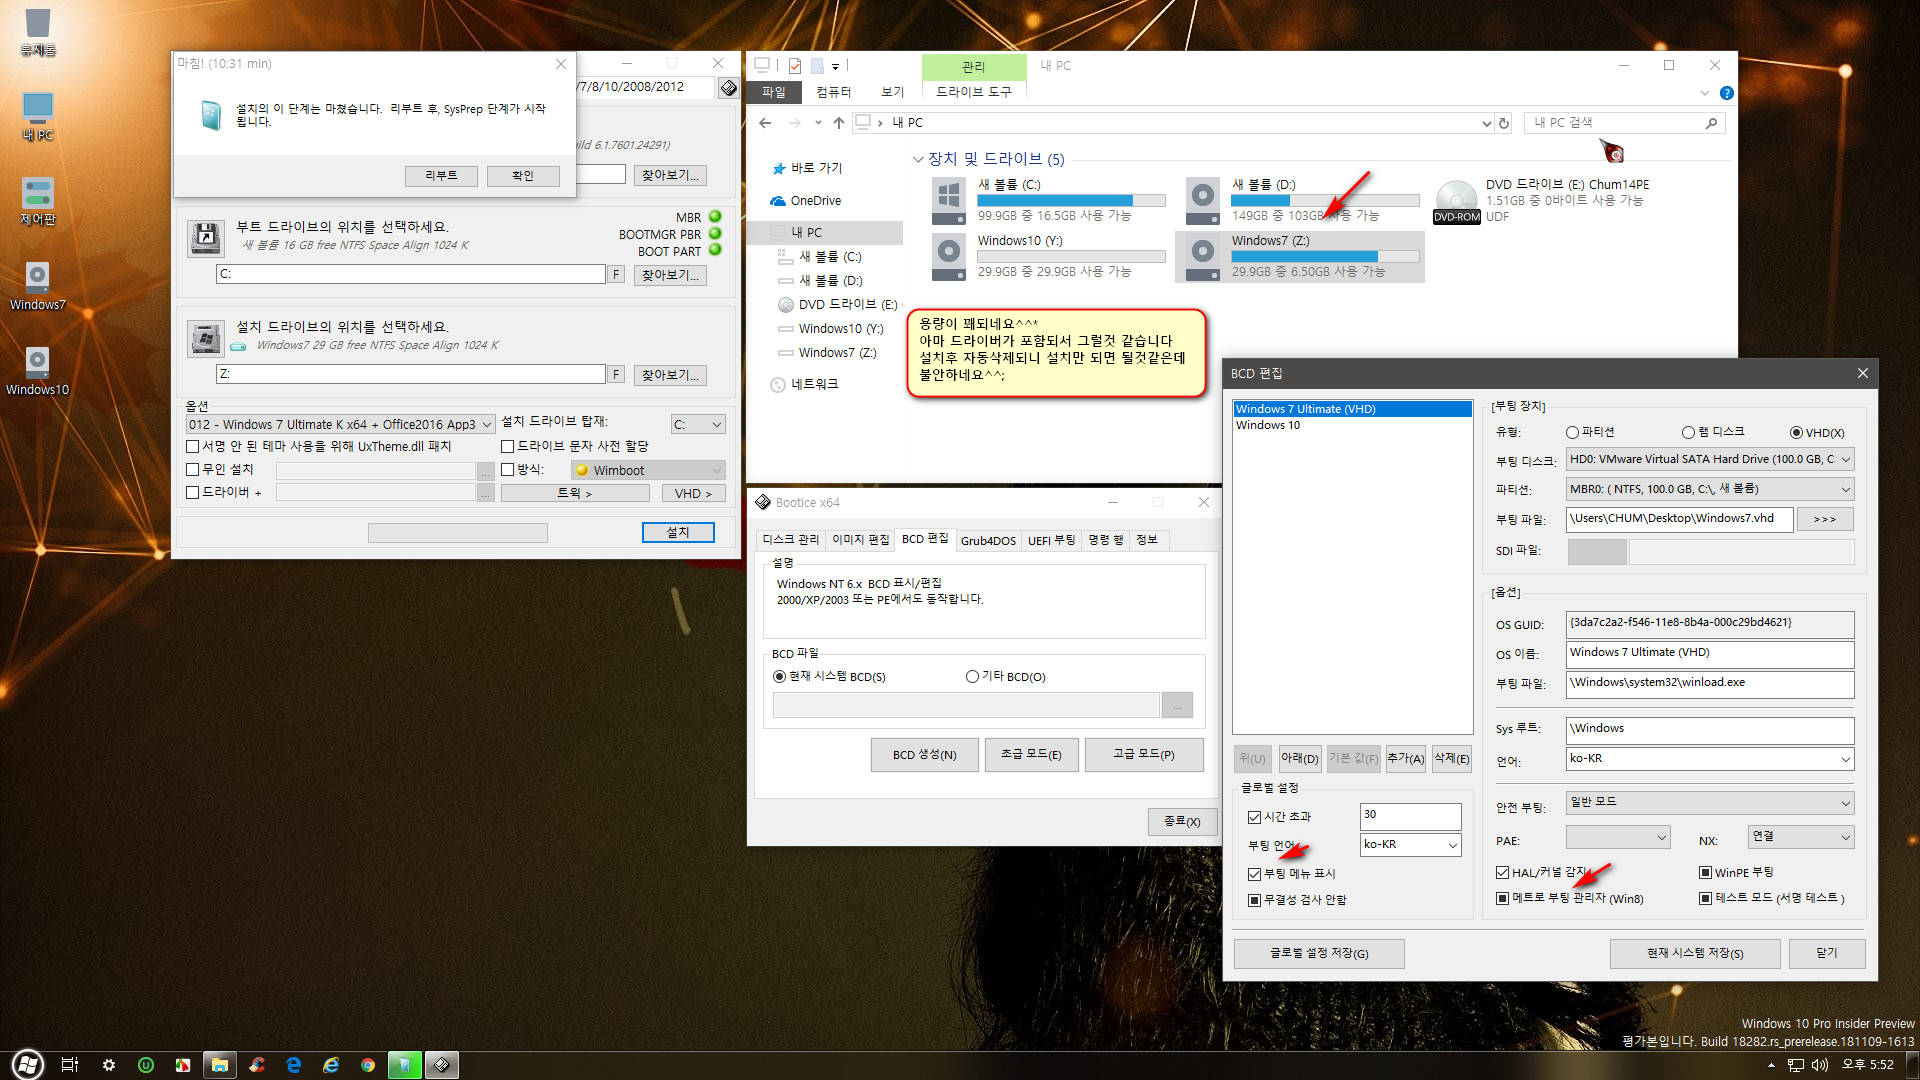Open the 파일 ribbon menu in Explorer
1920x1080 pixels.
[774, 92]
